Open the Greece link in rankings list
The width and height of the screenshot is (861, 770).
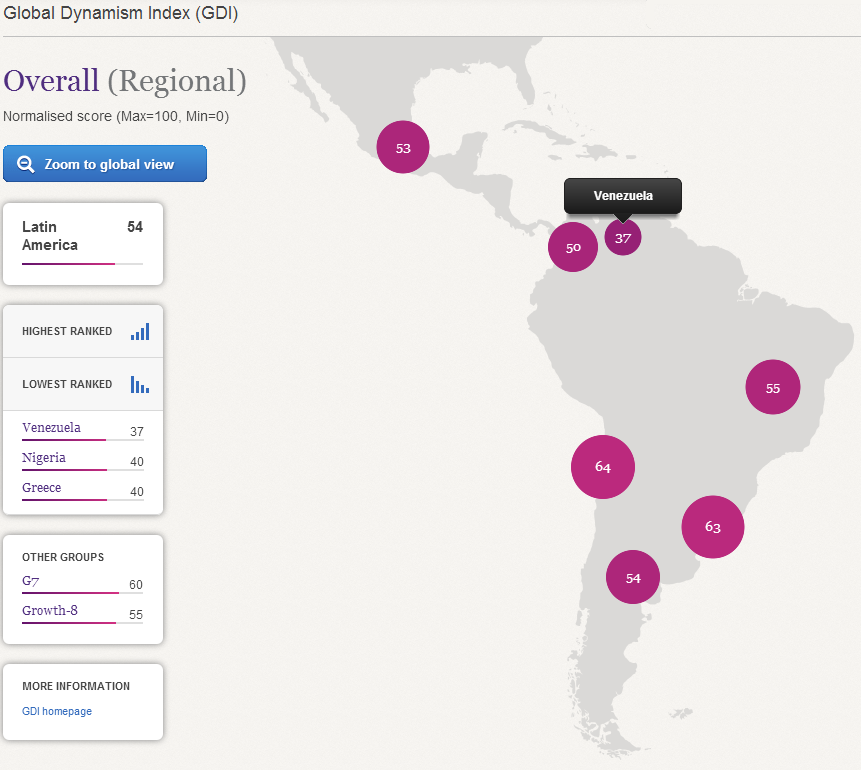coord(42,488)
